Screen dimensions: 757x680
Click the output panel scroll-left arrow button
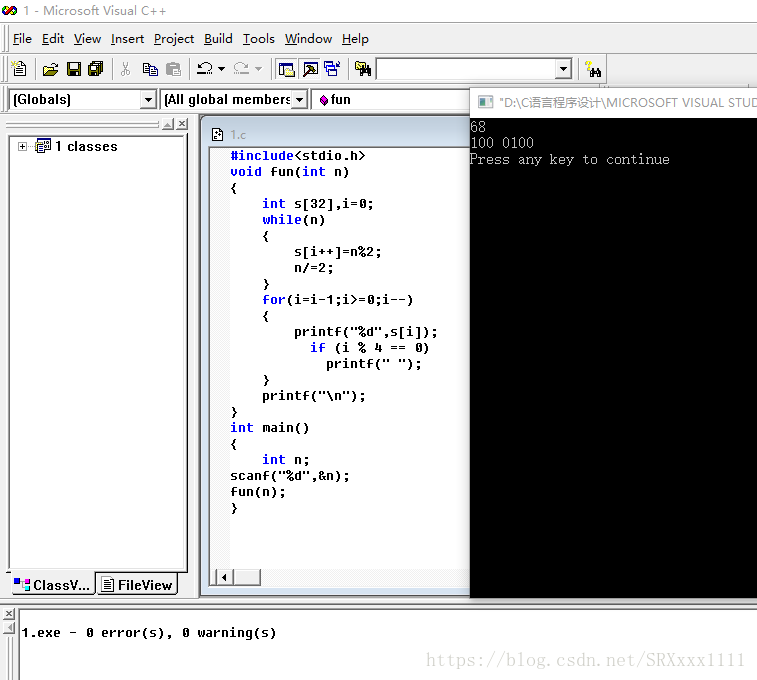tap(9, 627)
